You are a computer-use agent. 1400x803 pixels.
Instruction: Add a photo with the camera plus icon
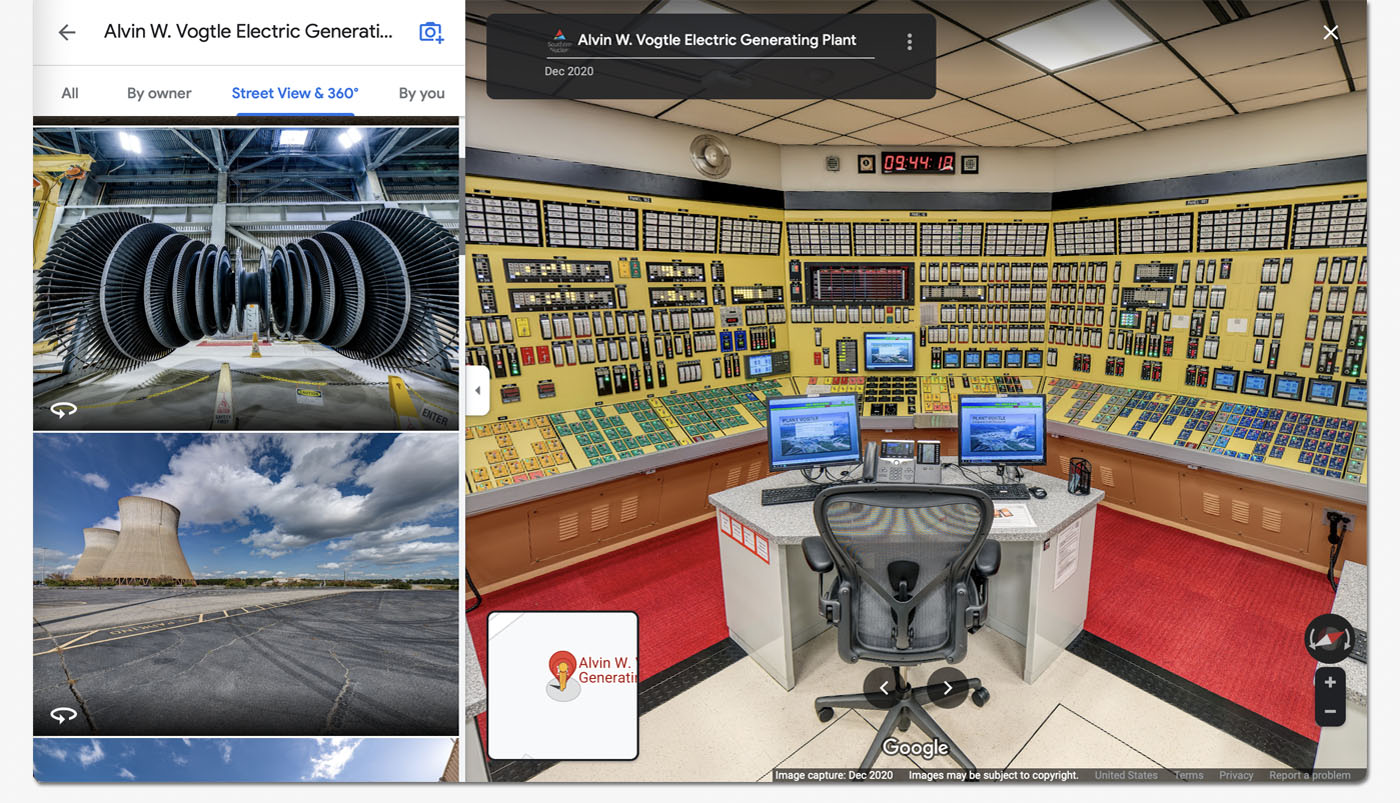431,32
